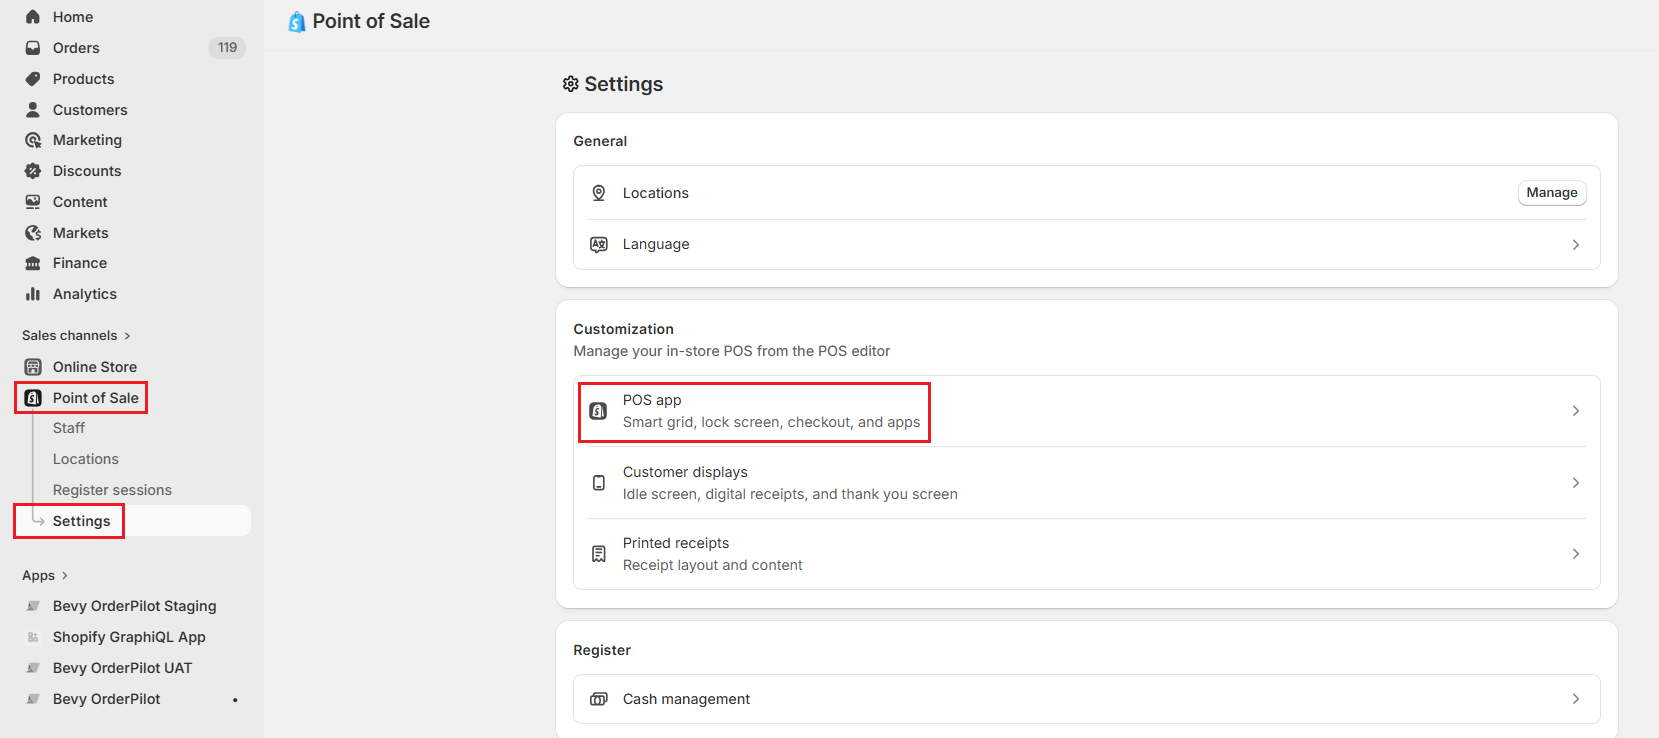Click the Point of Sale sidebar bag icon
The width and height of the screenshot is (1659, 738).
[33, 398]
